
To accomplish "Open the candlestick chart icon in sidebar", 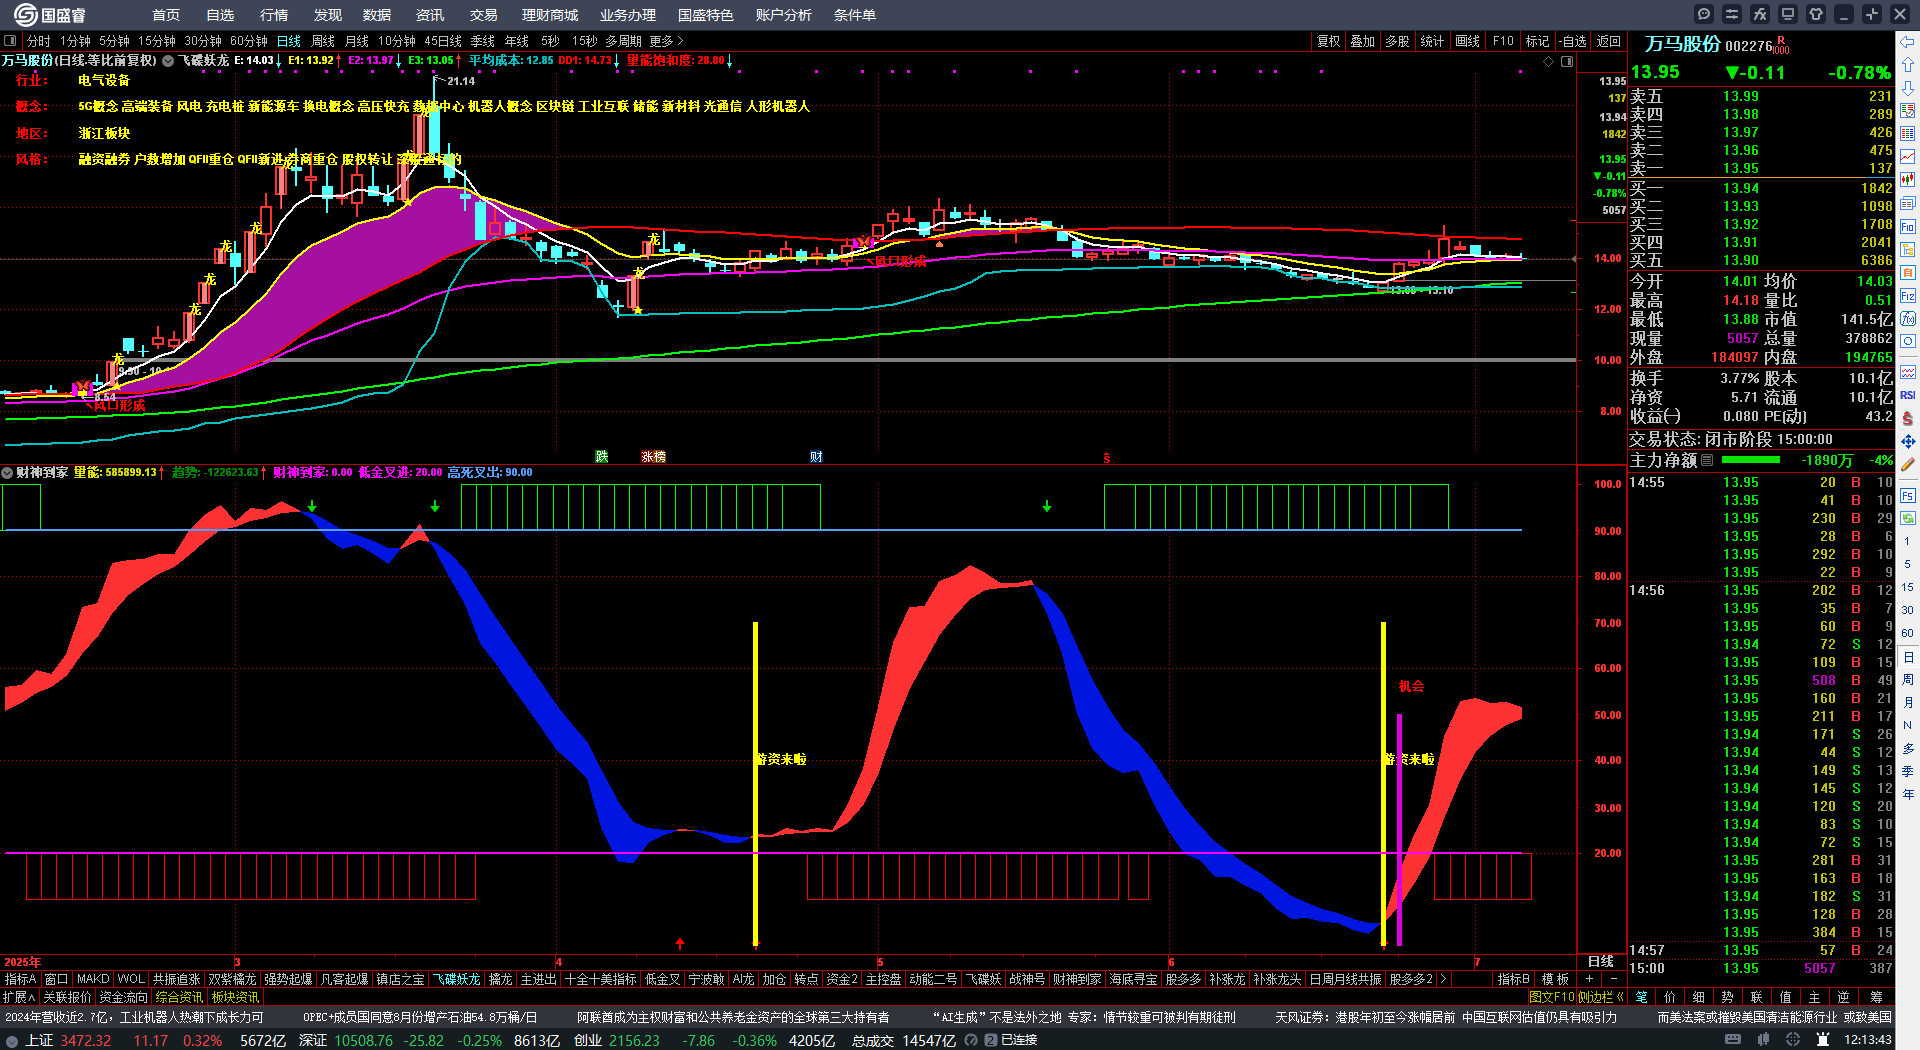I will click(1908, 180).
